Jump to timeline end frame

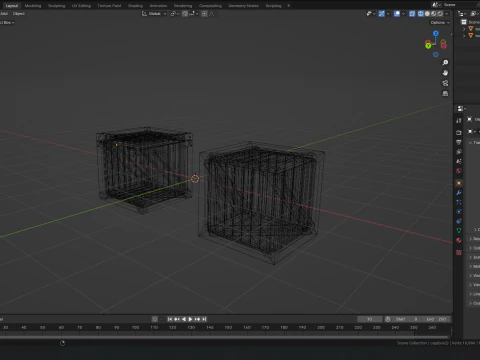coord(204,319)
